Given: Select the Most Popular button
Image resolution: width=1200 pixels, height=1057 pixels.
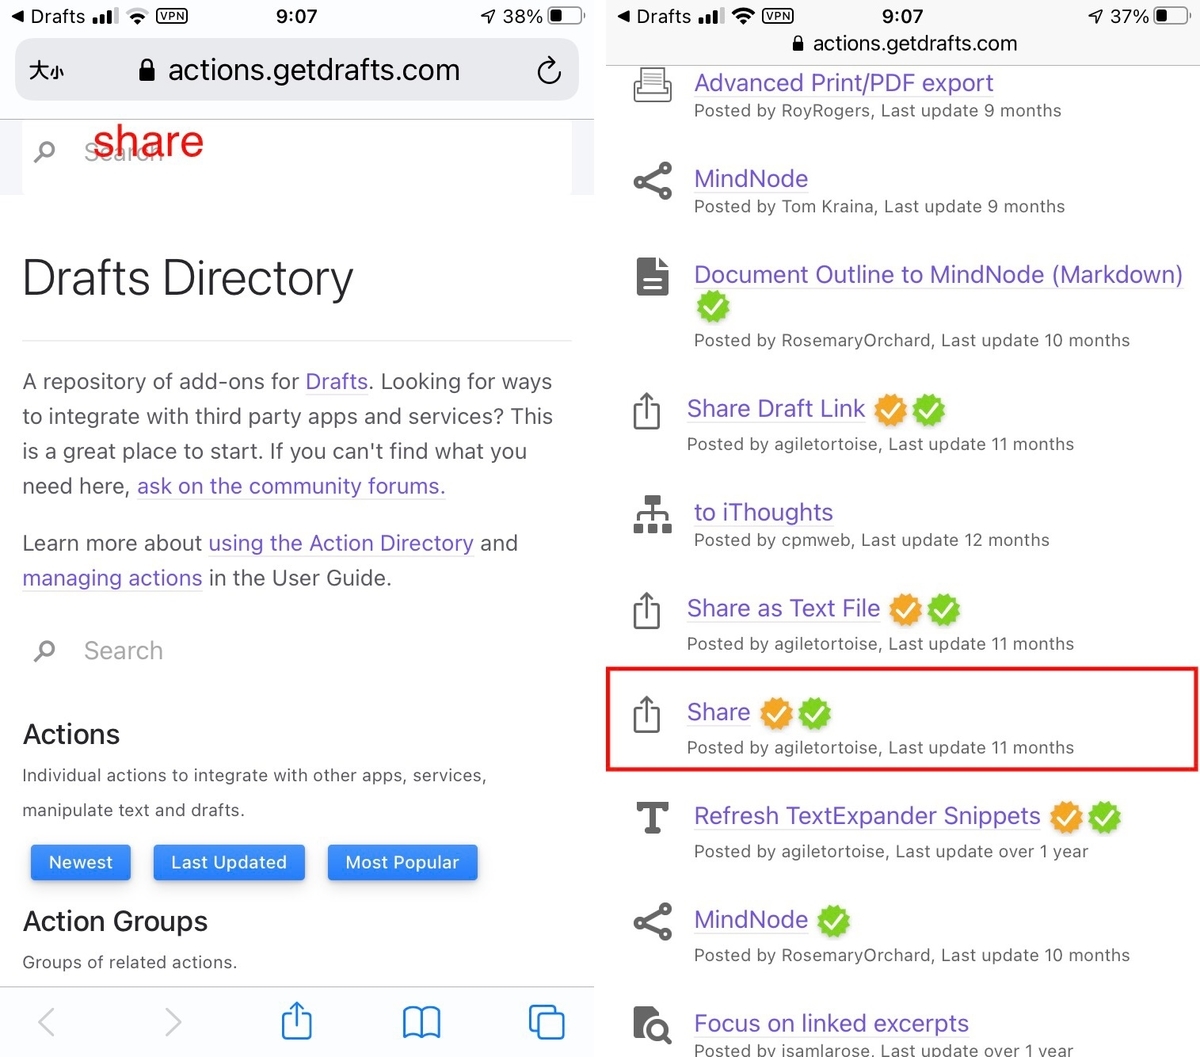Looking at the screenshot, I should coord(402,862).
